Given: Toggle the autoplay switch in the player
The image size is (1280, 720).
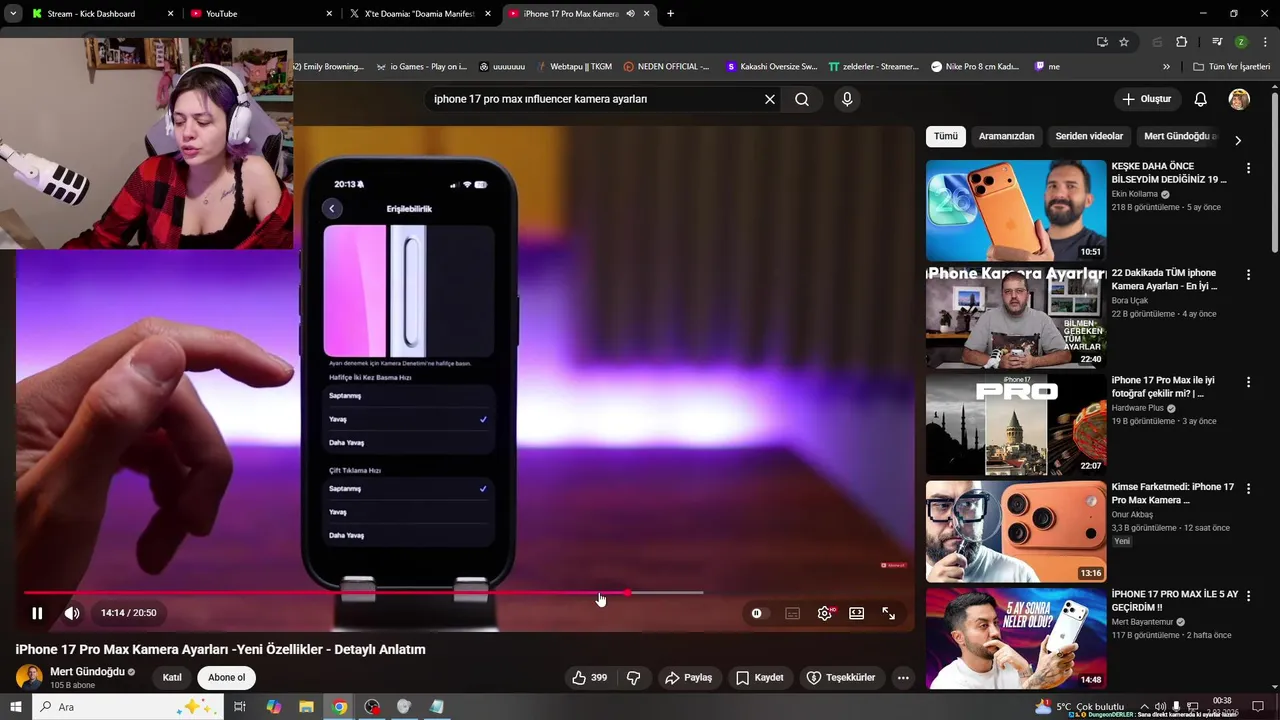Looking at the screenshot, I should coord(759,613).
